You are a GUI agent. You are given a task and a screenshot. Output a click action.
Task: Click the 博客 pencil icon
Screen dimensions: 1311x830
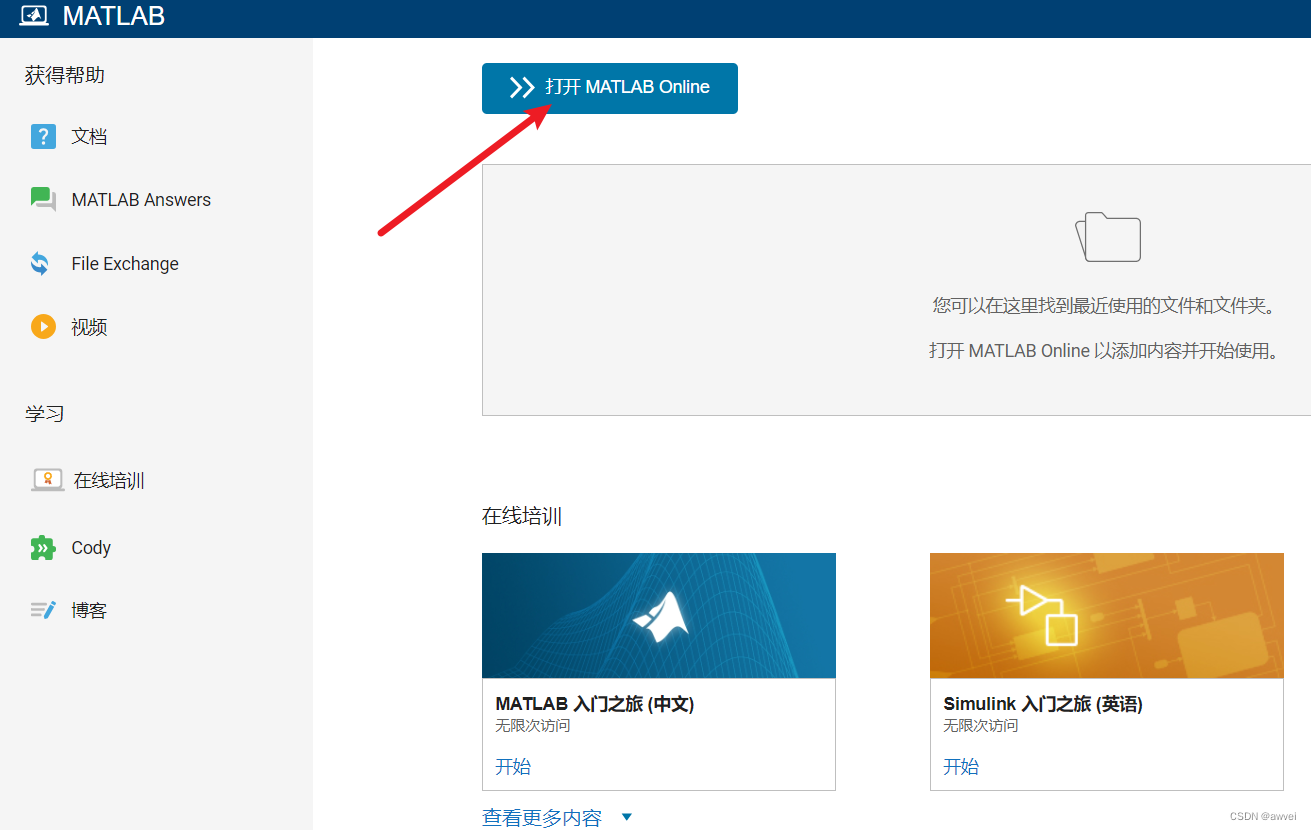[43, 610]
